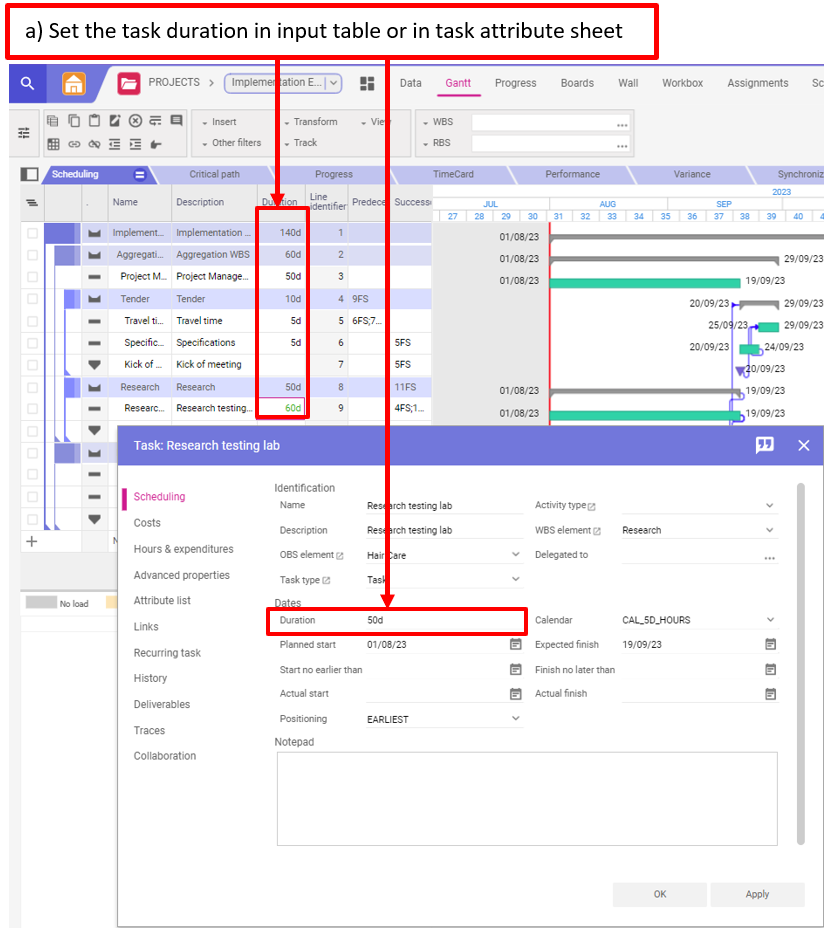Click the dashboard tiles icon beside Data
Screen dimensions: 827x930
point(367,84)
